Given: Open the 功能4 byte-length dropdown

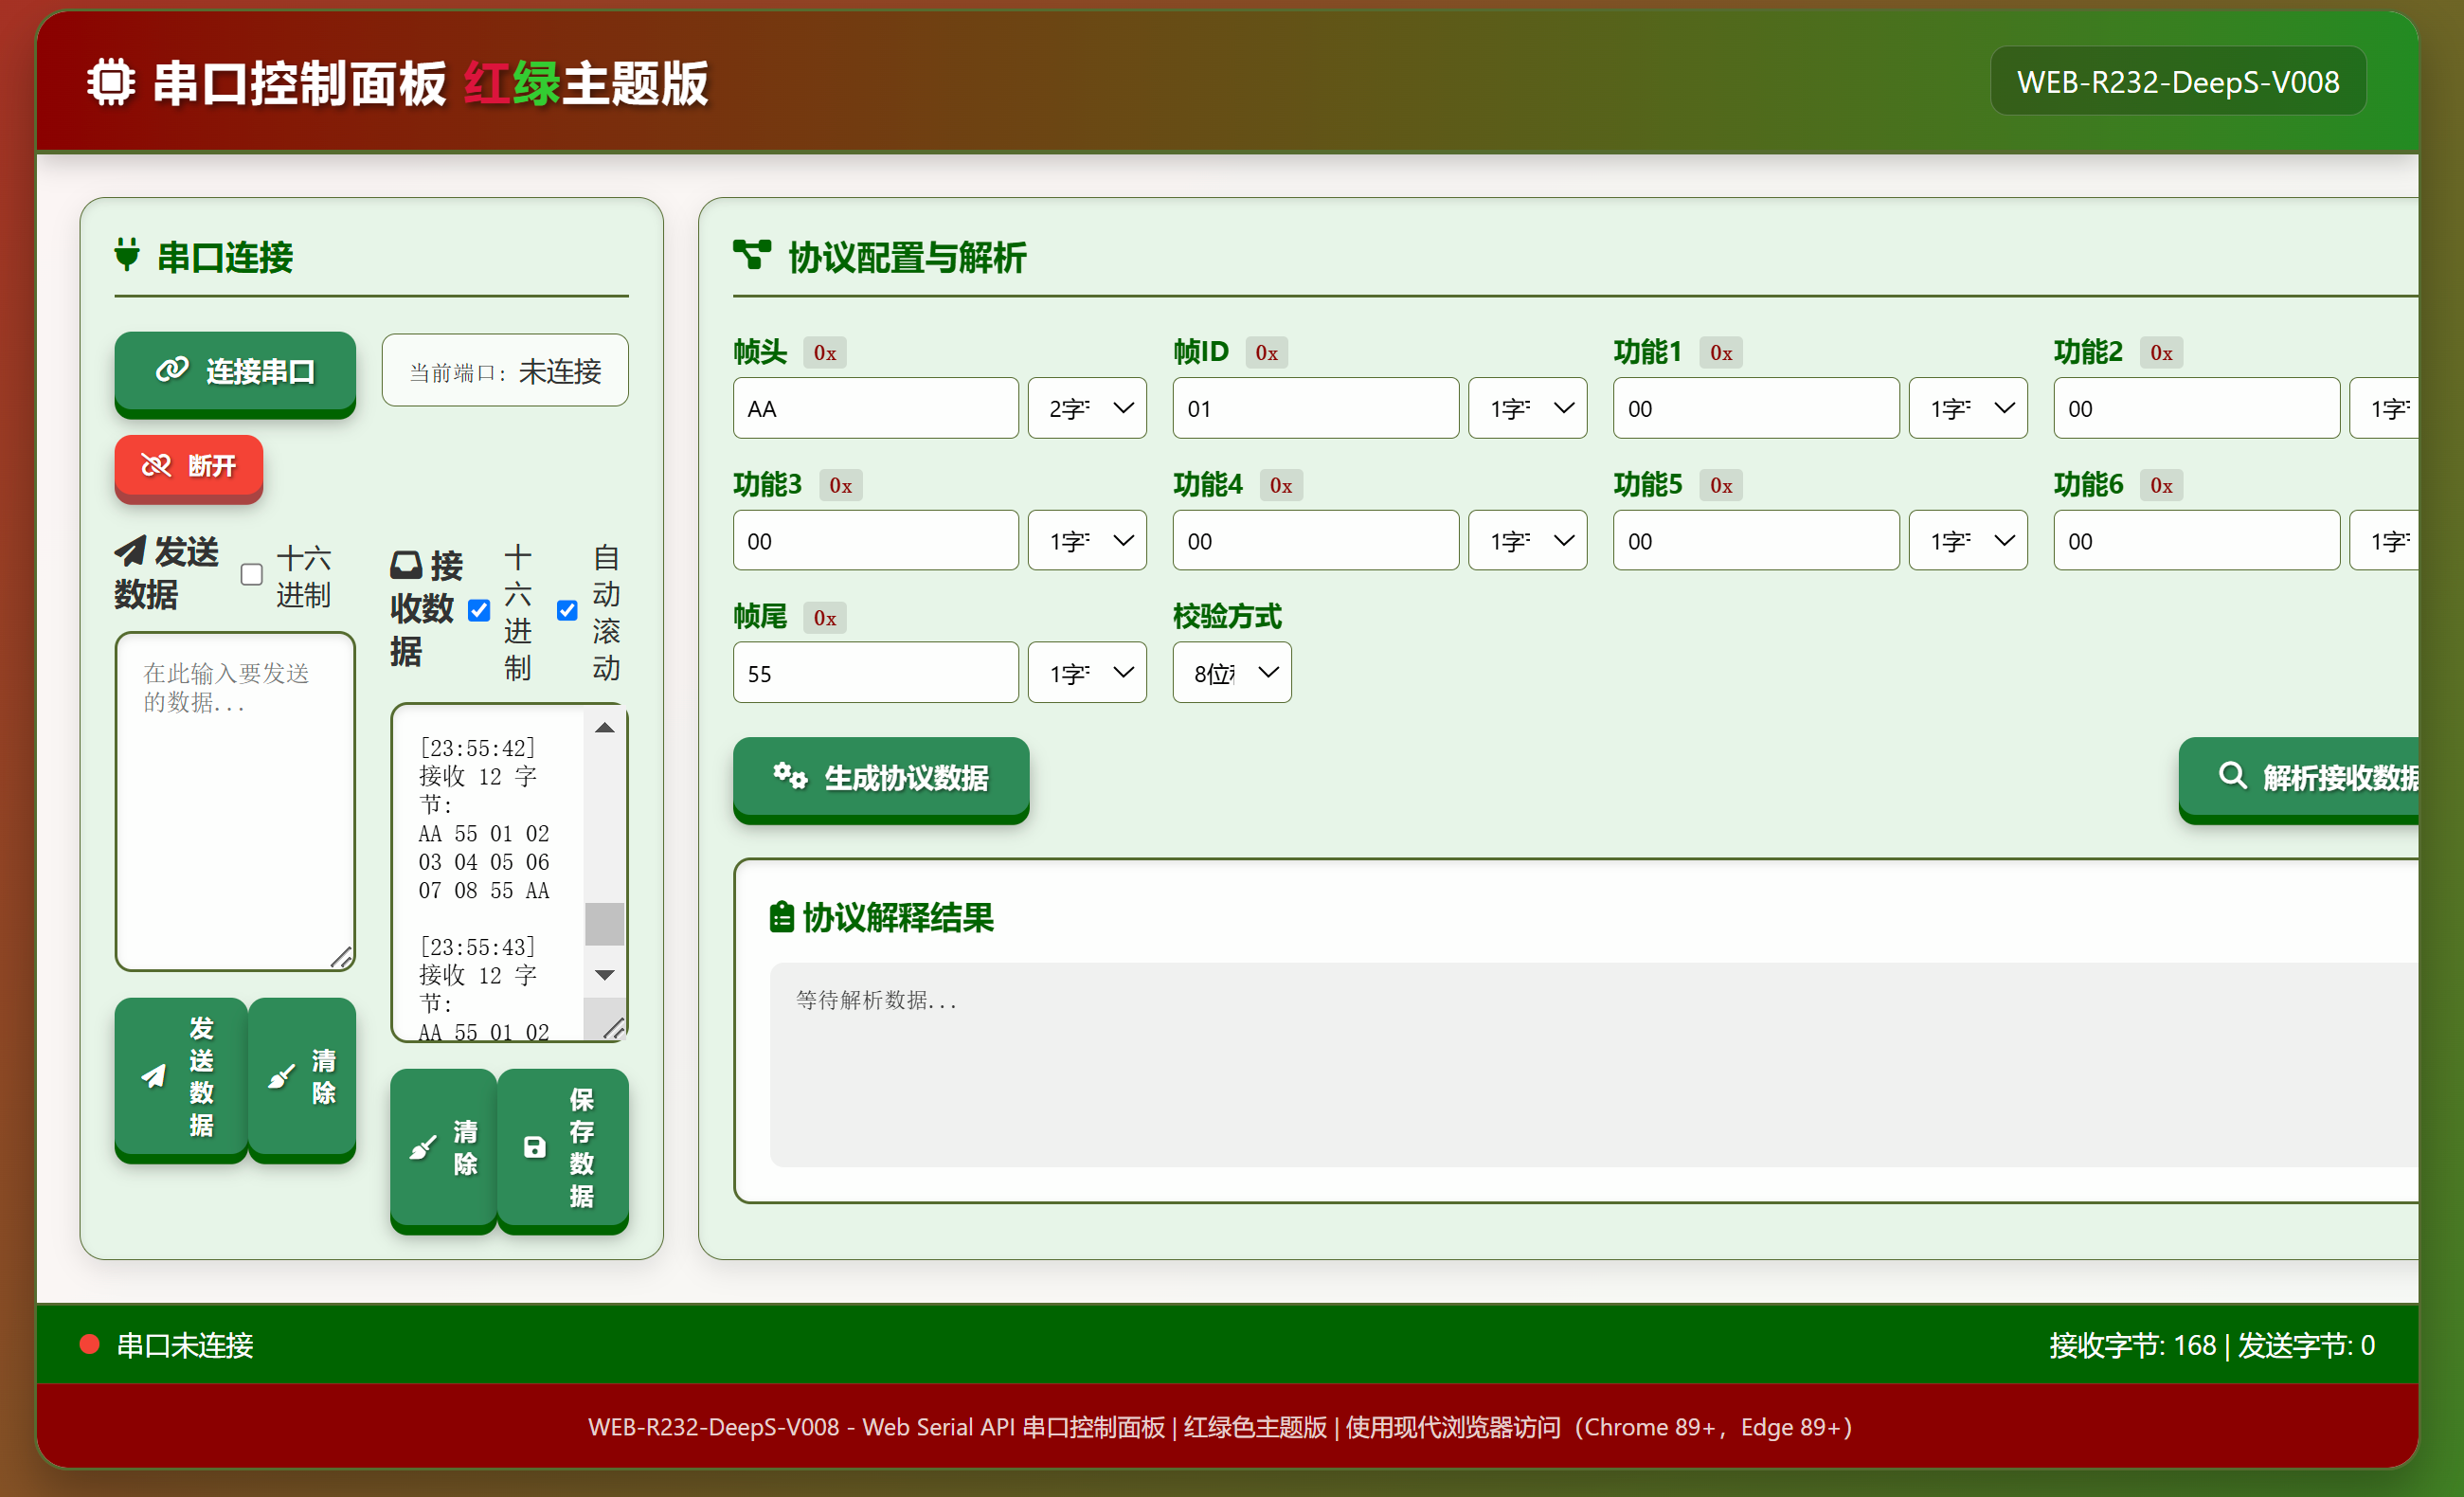Looking at the screenshot, I should coord(1527,541).
